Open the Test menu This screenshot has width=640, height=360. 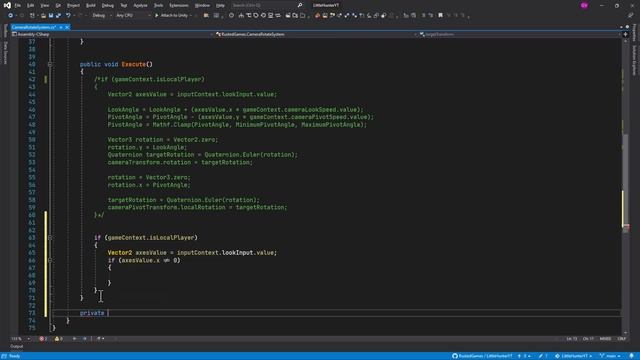(x=124, y=5)
